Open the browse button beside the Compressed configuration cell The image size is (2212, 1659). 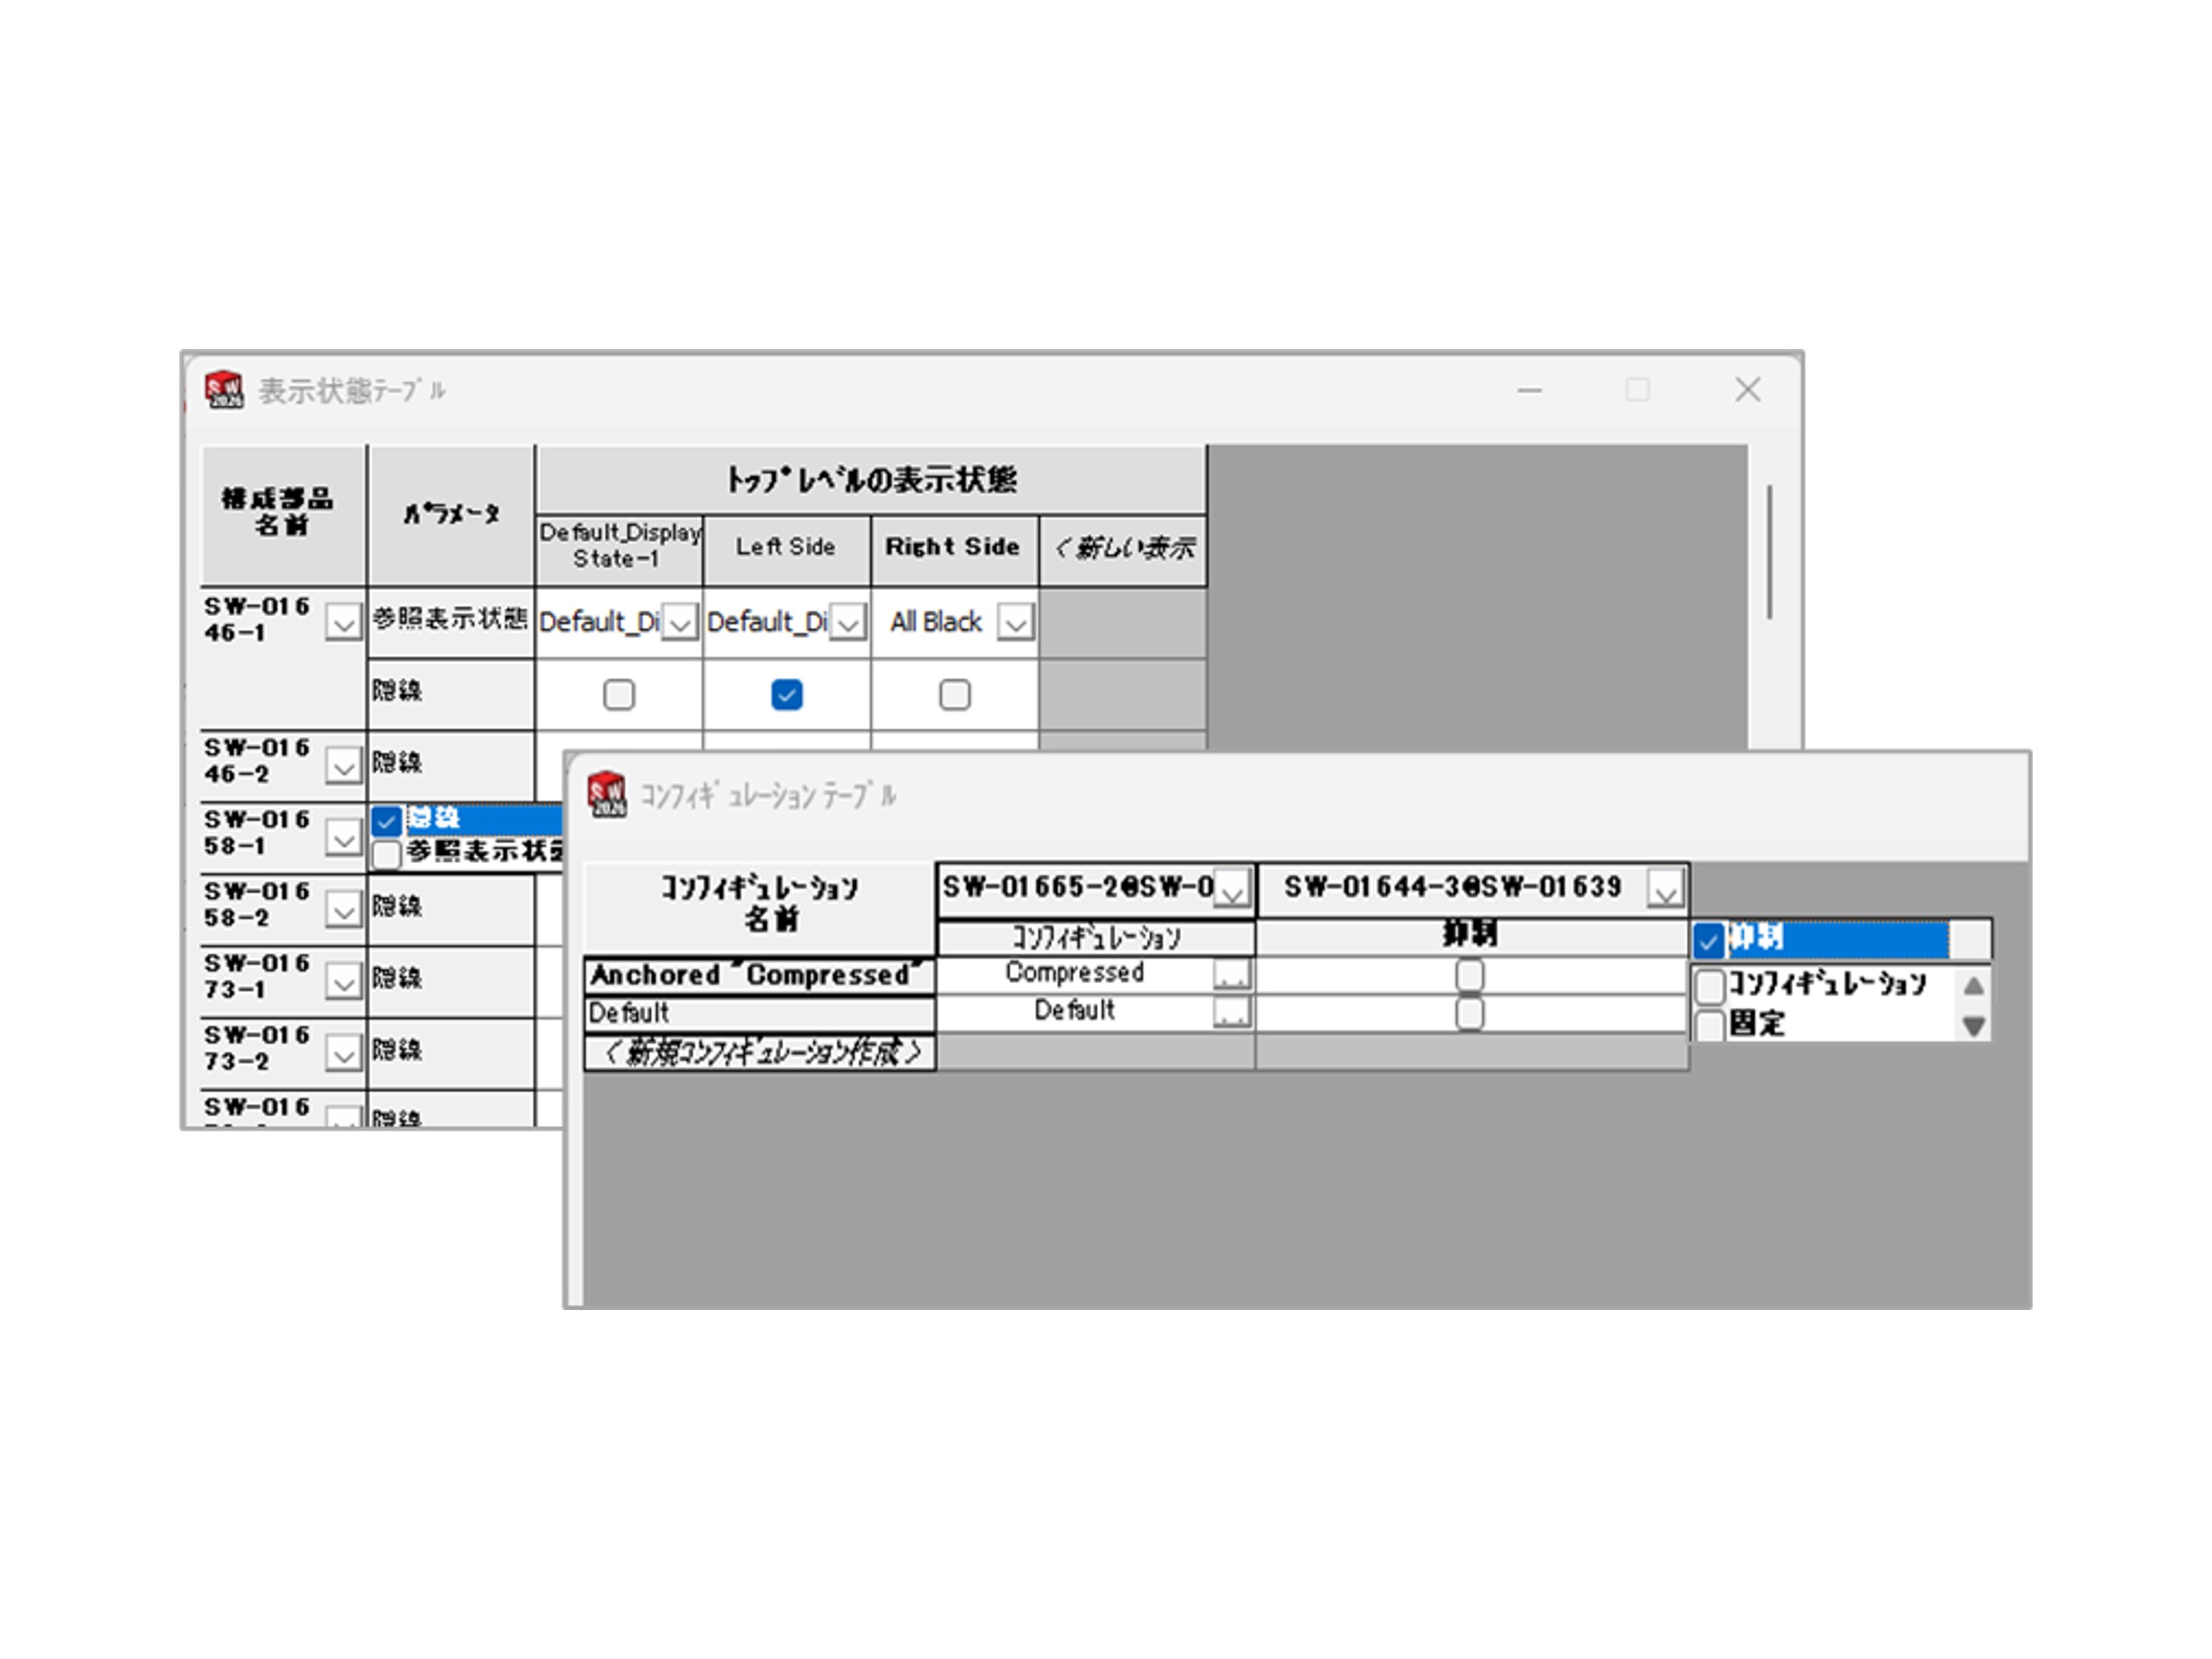pyautogui.click(x=1232, y=973)
